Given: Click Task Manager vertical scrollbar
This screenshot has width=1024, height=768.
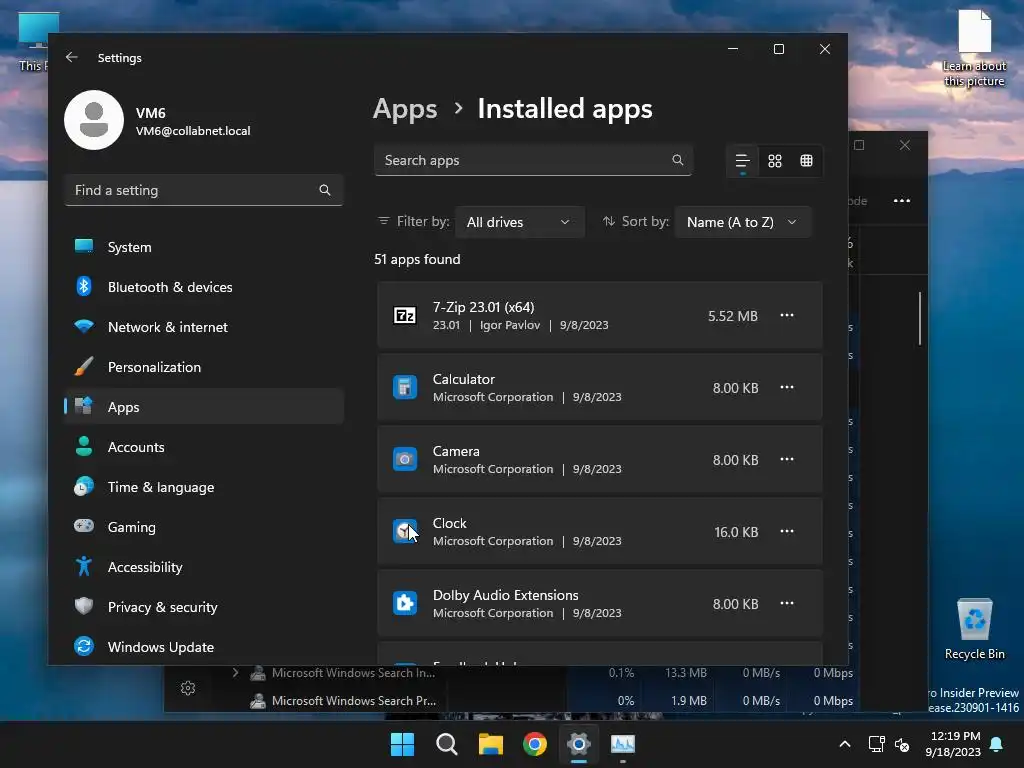Looking at the screenshot, I should click(x=920, y=319).
